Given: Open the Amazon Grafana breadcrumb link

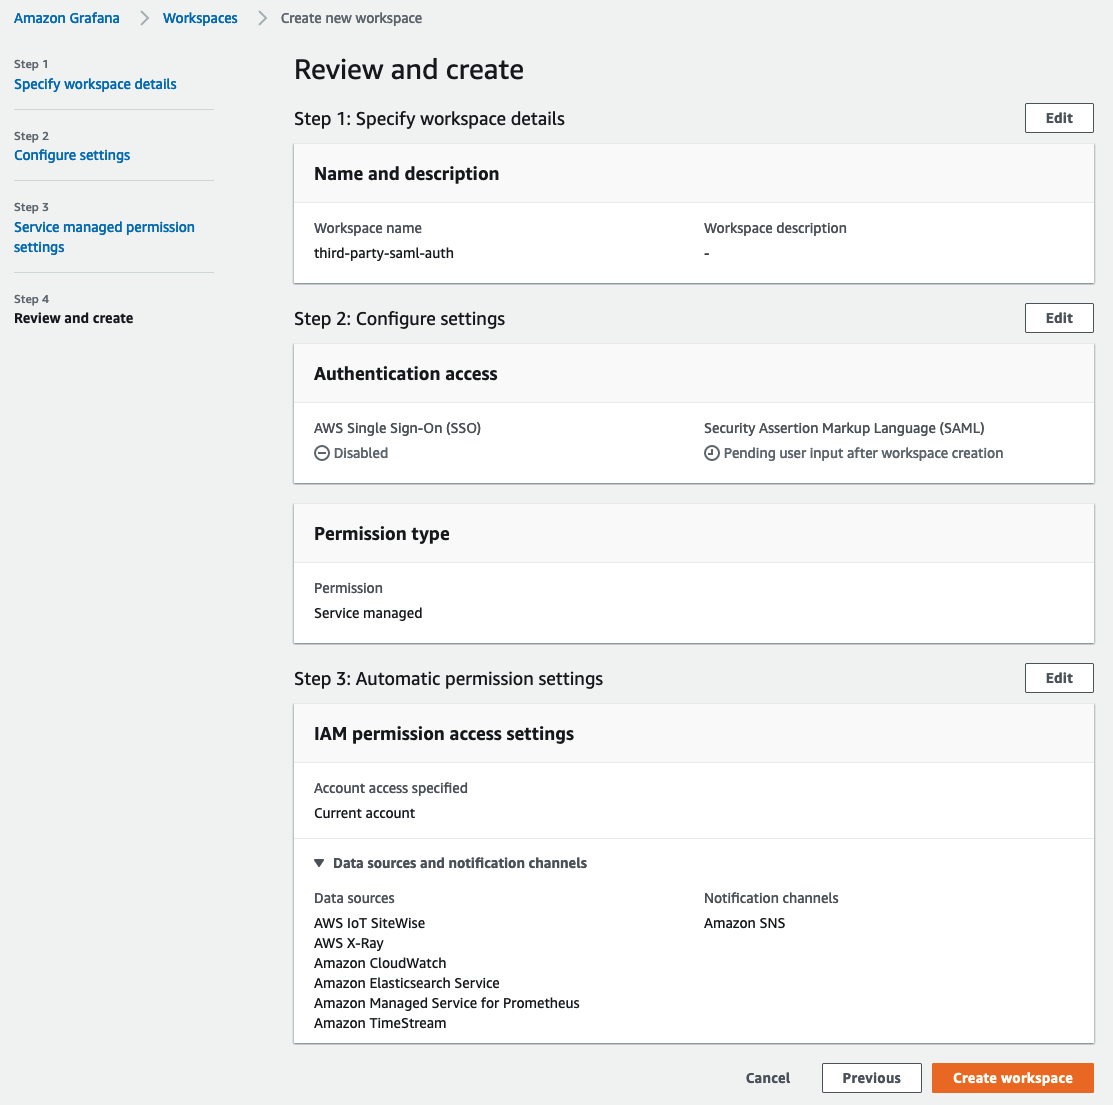Looking at the screenshot, I should (x=67, y=18).
